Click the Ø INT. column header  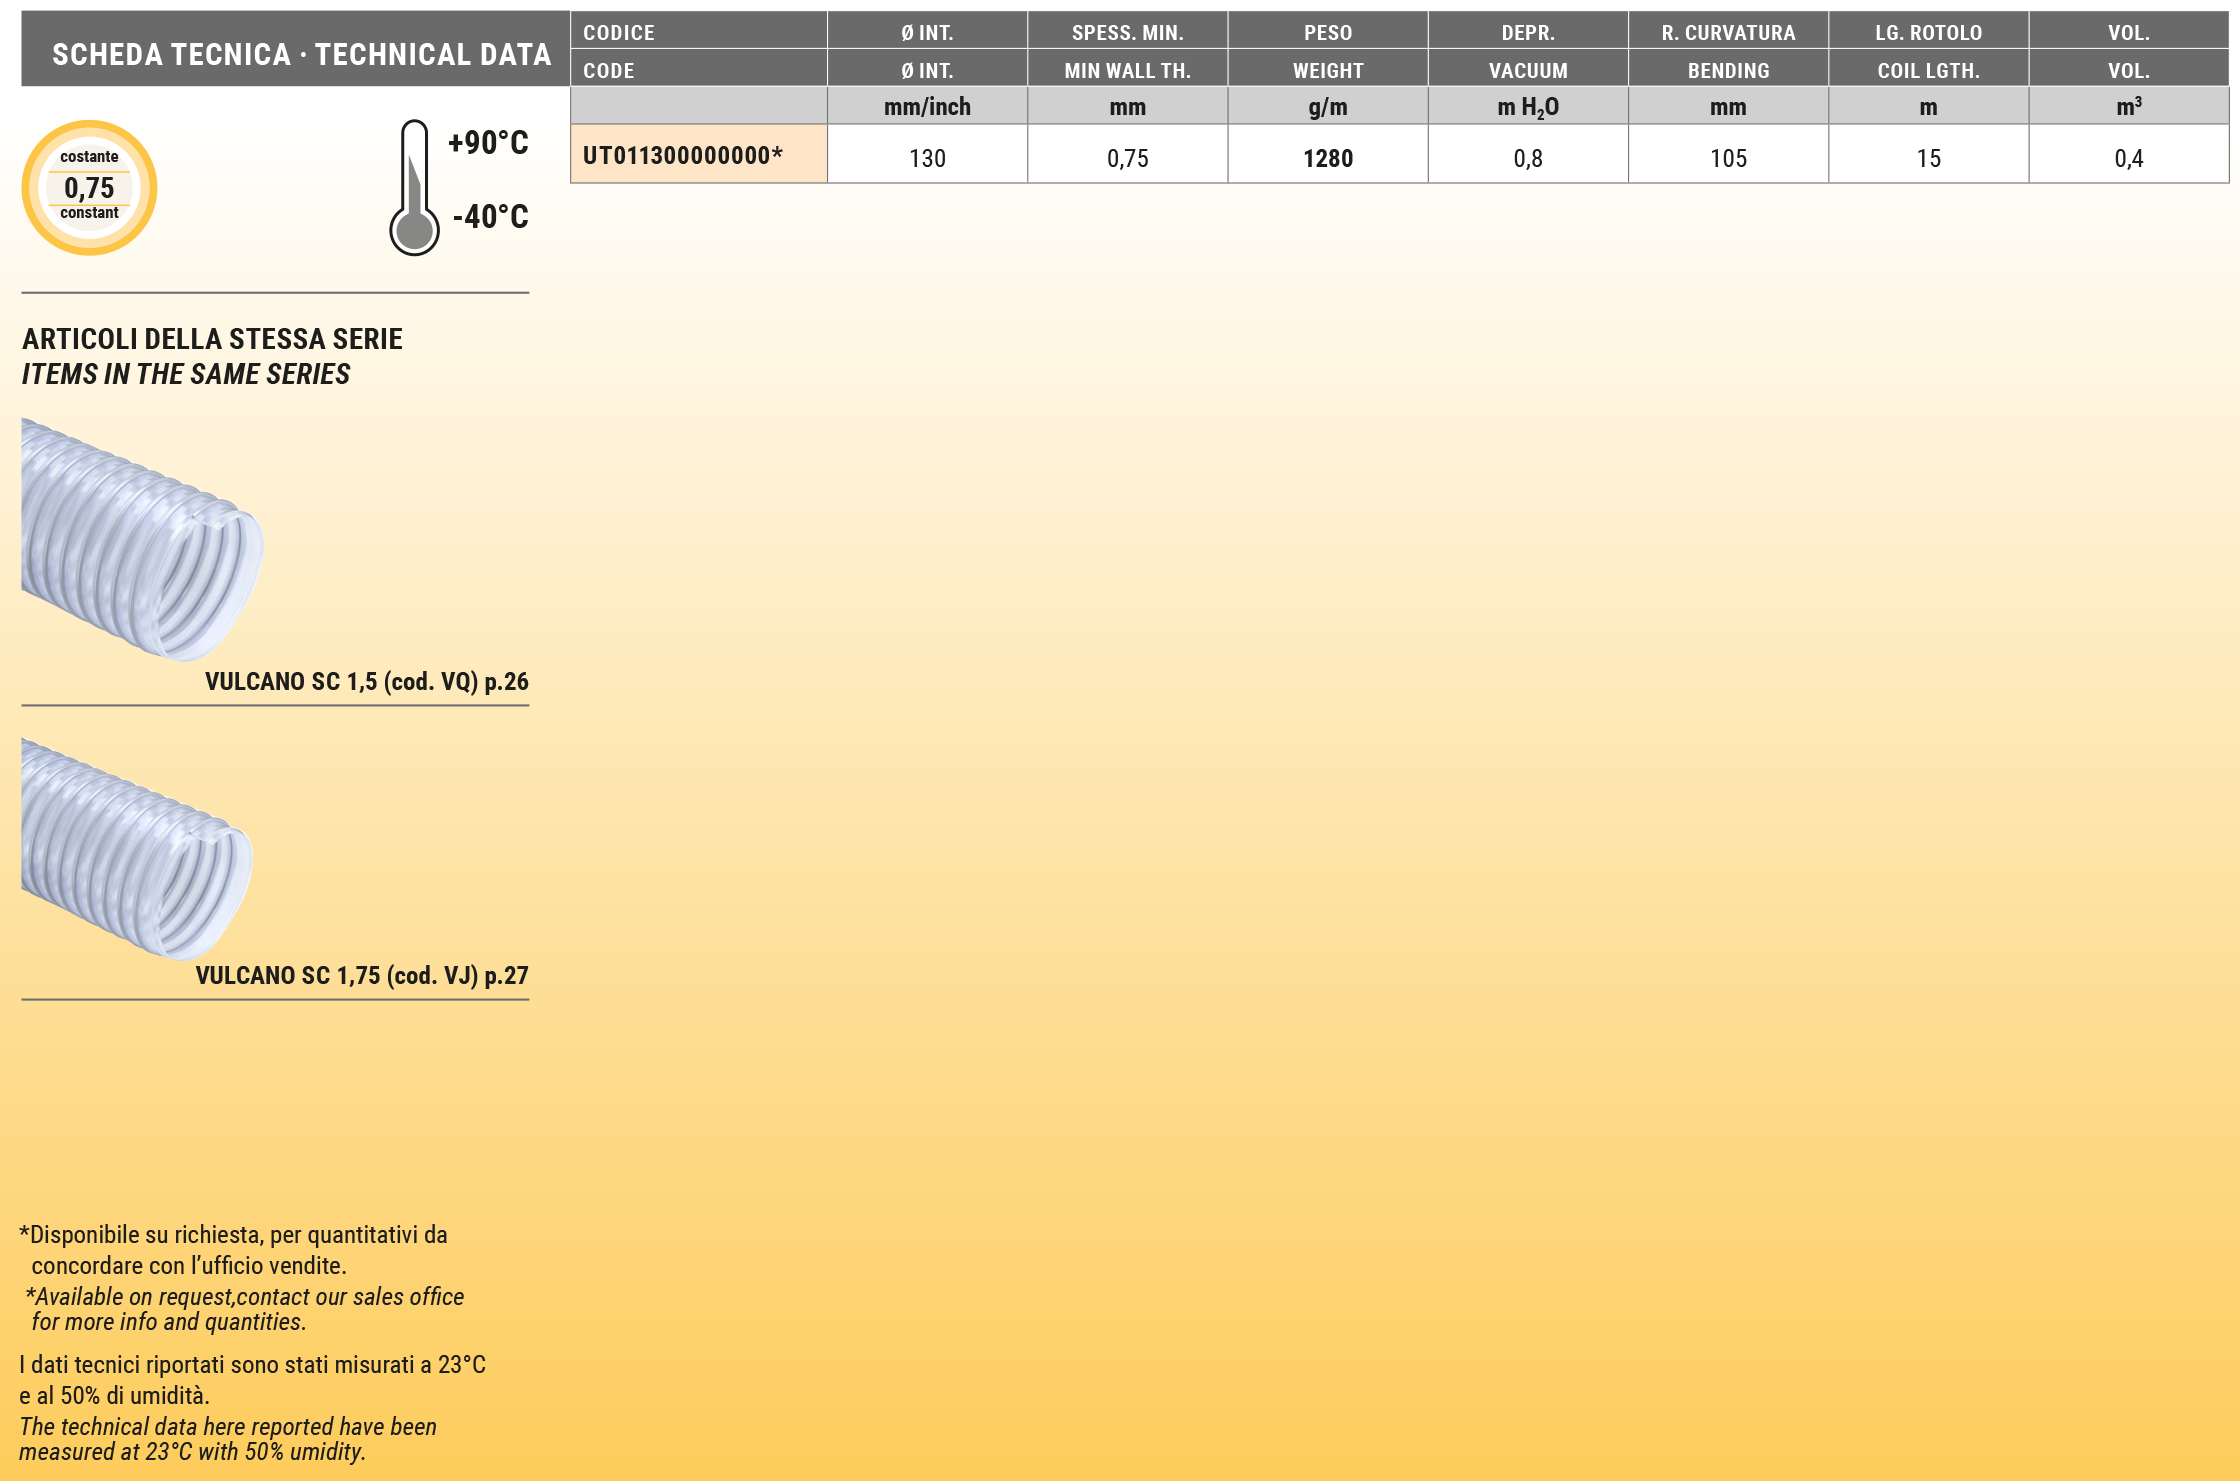[927, 32]
